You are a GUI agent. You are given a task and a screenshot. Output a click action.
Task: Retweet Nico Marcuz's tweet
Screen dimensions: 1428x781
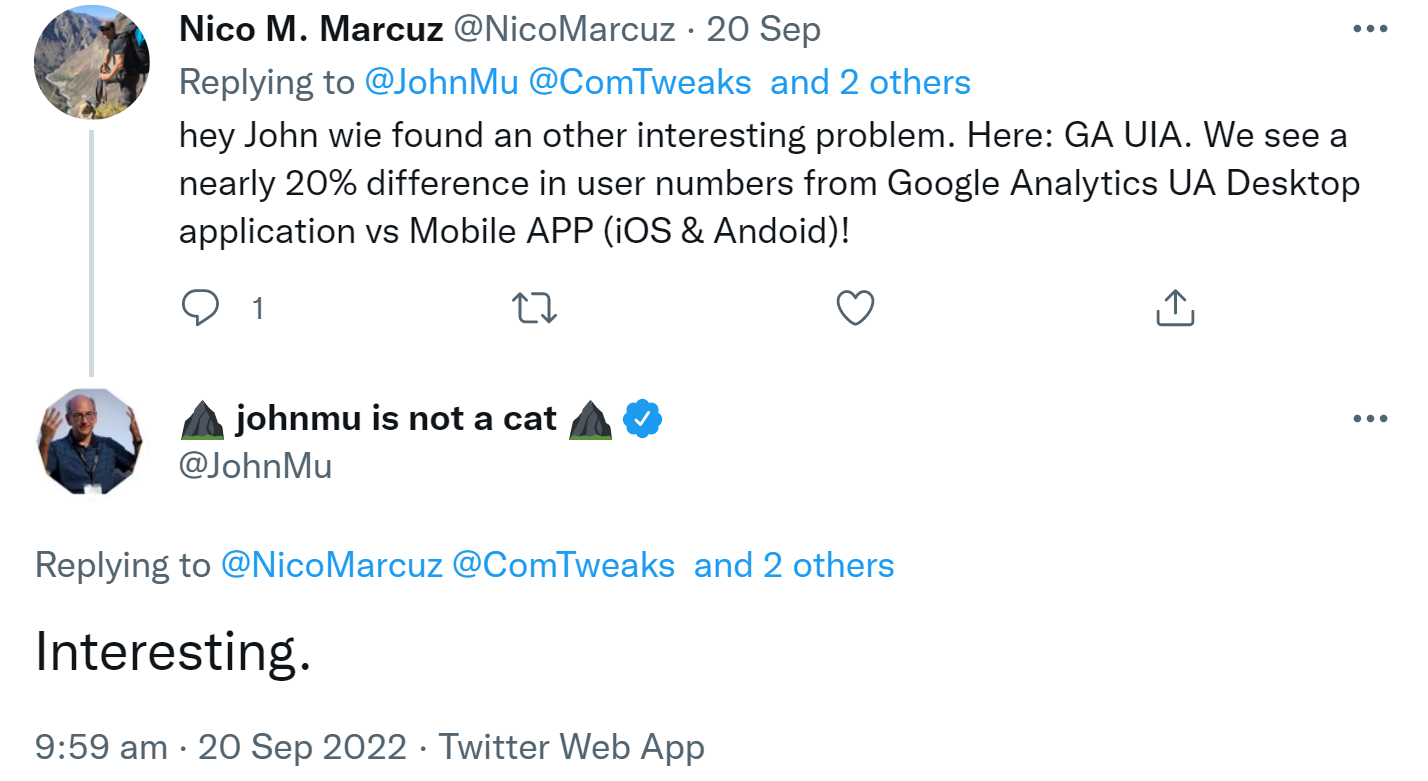pos(534,308)
